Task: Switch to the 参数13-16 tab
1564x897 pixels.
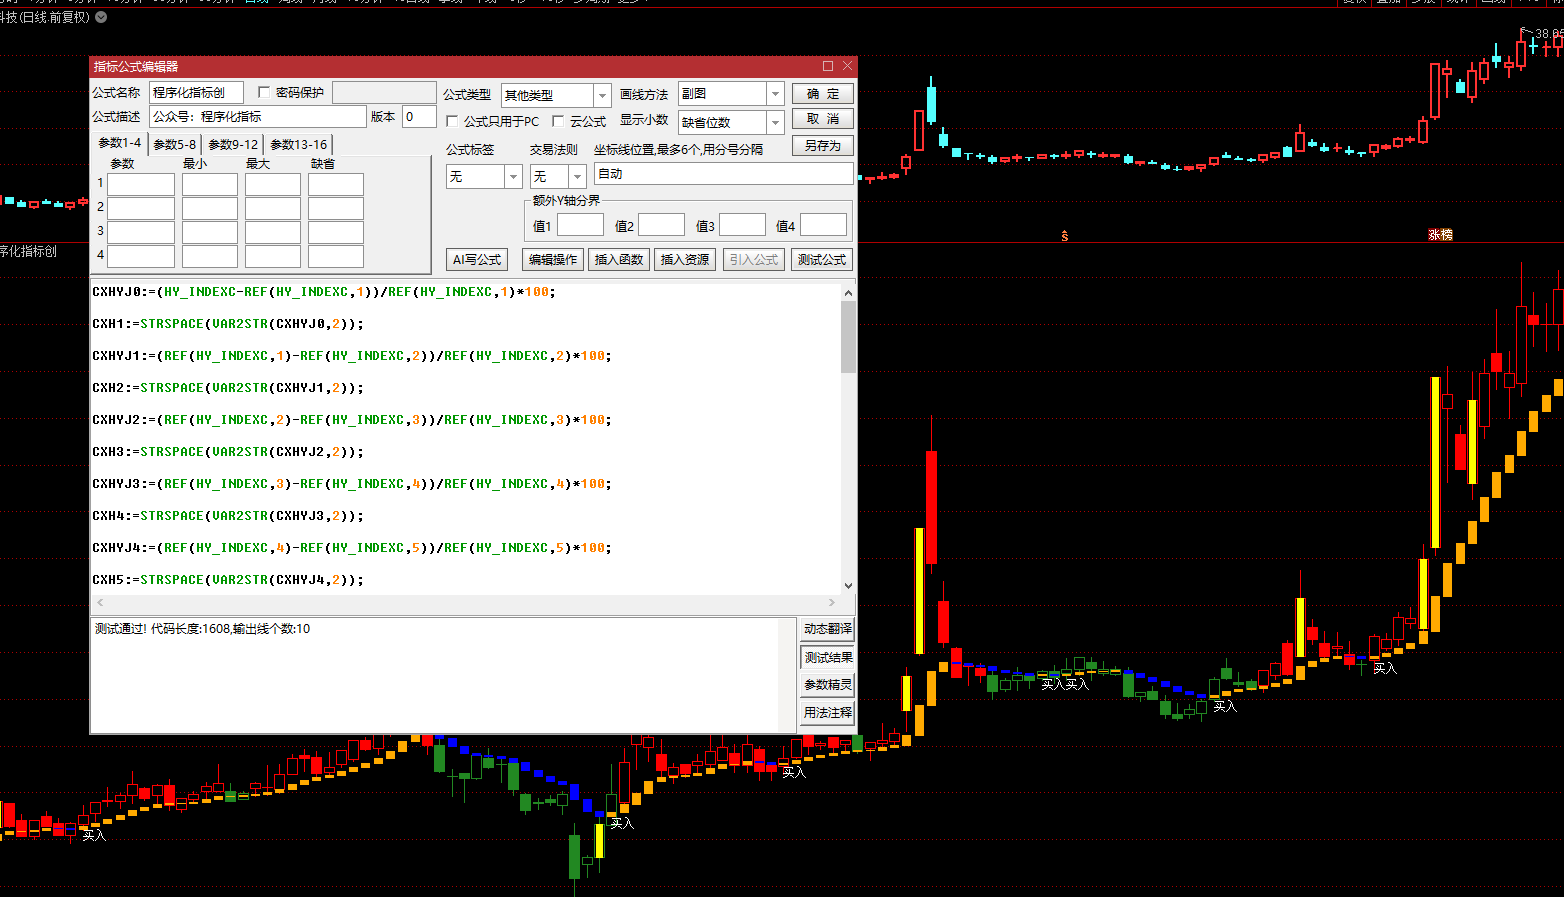Action: tap(298, 144)
